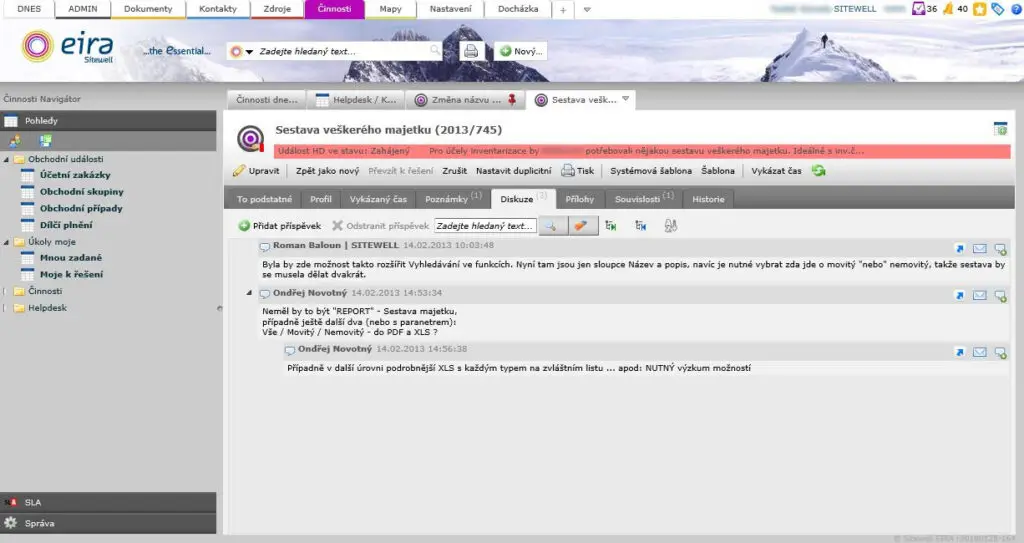
Task: Click the printer icon beside the top search box
Action: (x=470, y=51)
